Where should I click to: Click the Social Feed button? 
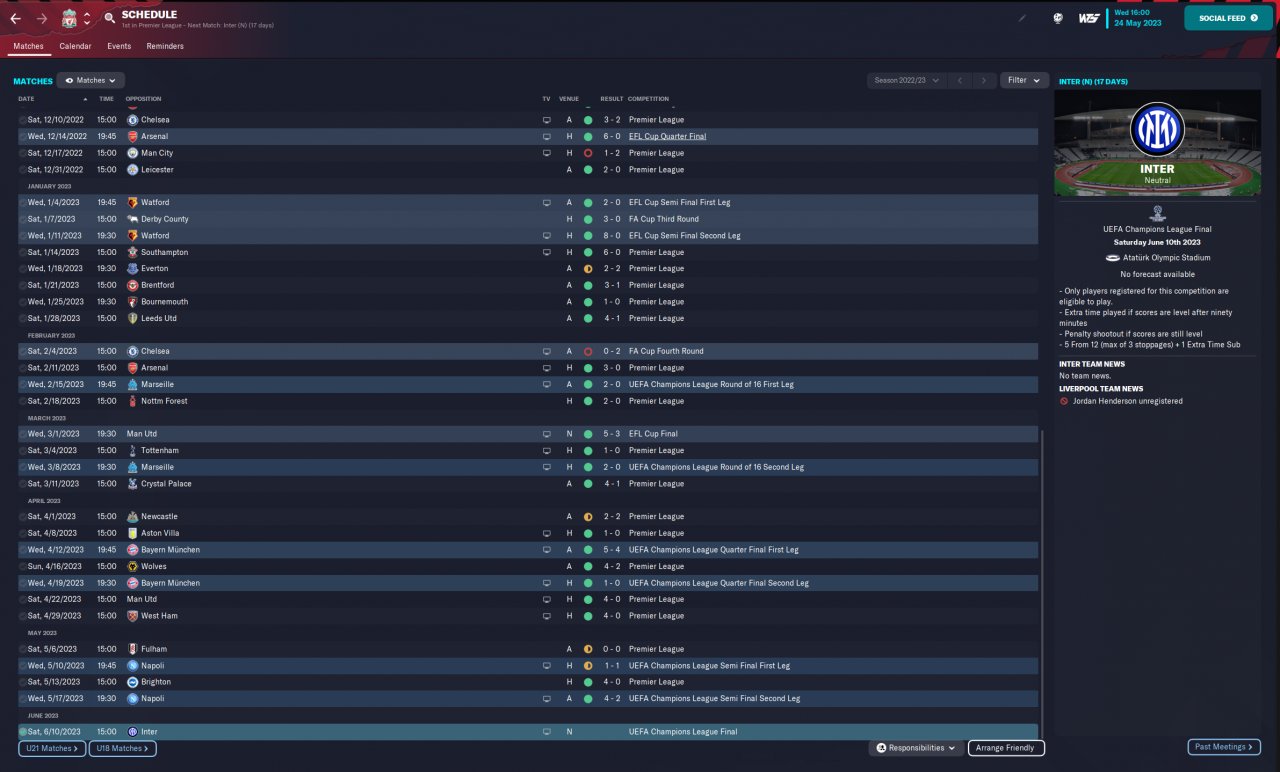point(1229,18)
